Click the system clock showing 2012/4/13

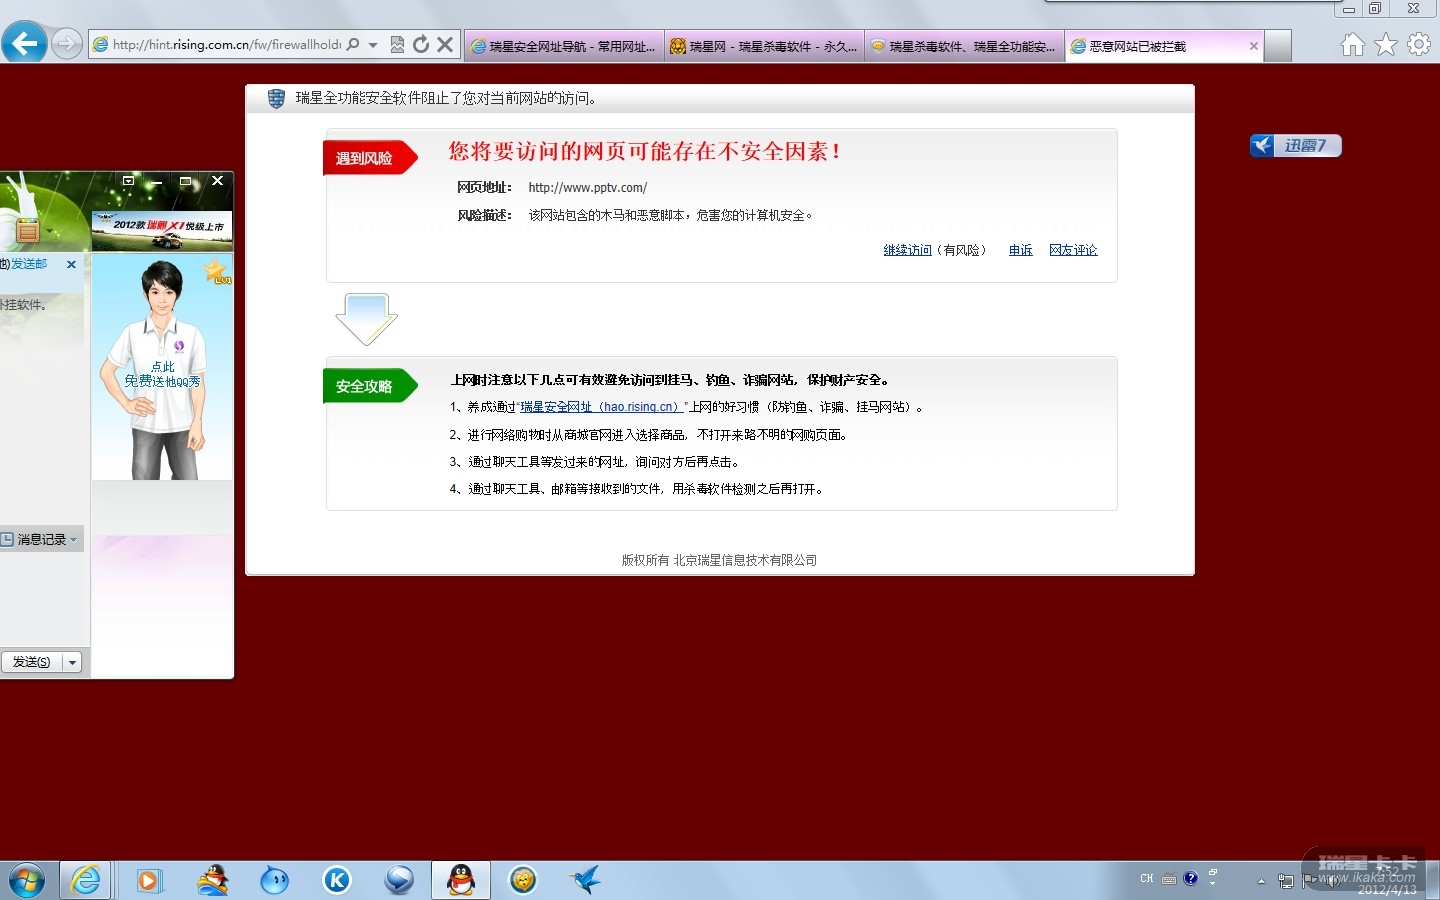pyautogui.click(x=1387, y=881)
